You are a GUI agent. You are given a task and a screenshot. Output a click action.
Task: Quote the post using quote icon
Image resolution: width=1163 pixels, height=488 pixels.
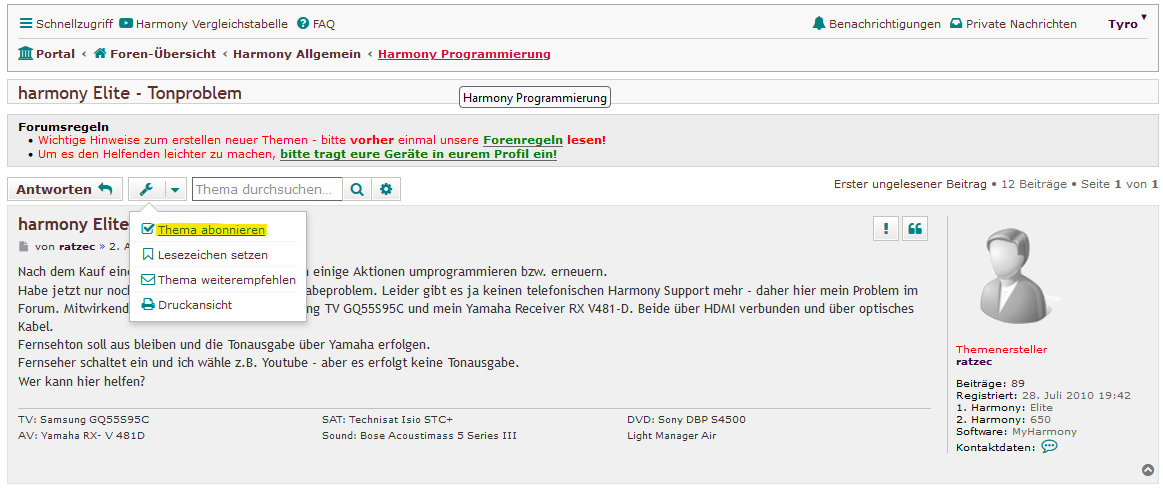coord(914,229)
